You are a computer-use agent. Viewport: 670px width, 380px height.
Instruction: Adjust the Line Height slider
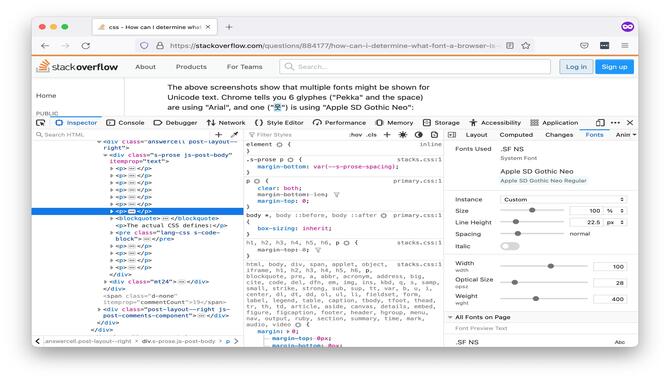532,222
